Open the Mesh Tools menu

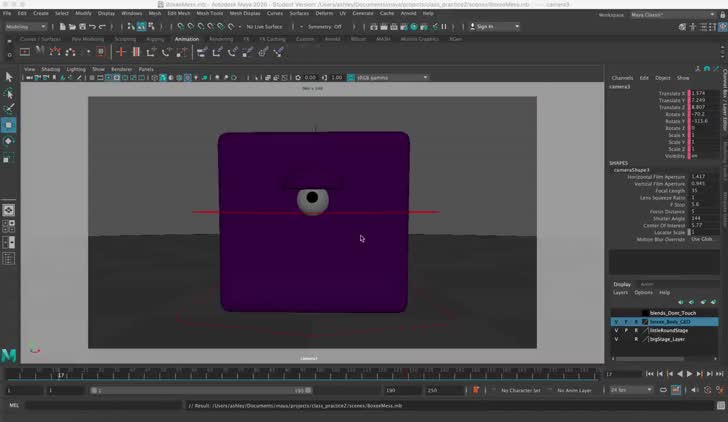click(x=209, y=13)
